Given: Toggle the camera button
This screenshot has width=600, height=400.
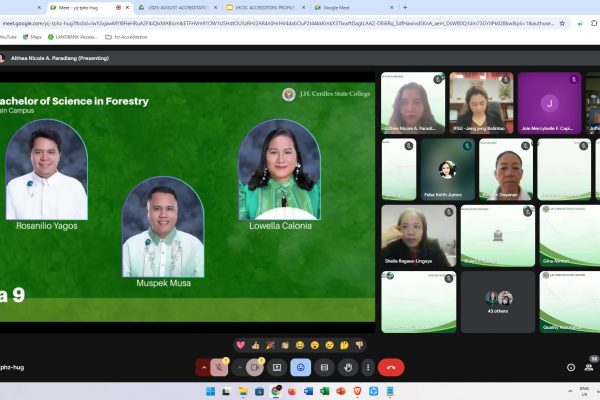Looking at the screenshot, I should [254, 367].
